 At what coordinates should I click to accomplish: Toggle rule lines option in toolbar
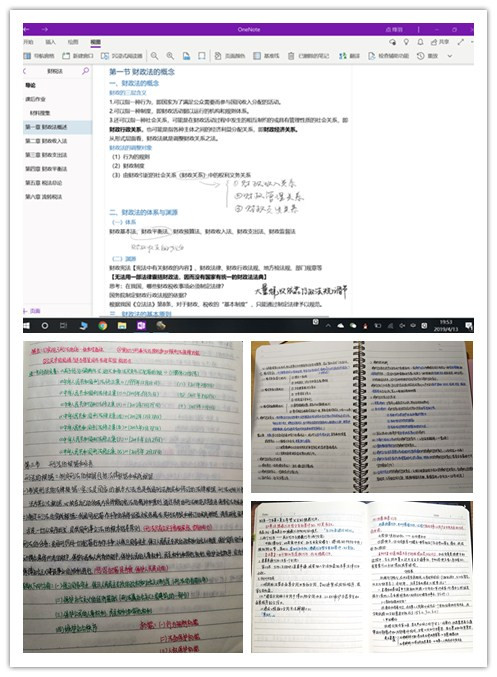point(266,56)
